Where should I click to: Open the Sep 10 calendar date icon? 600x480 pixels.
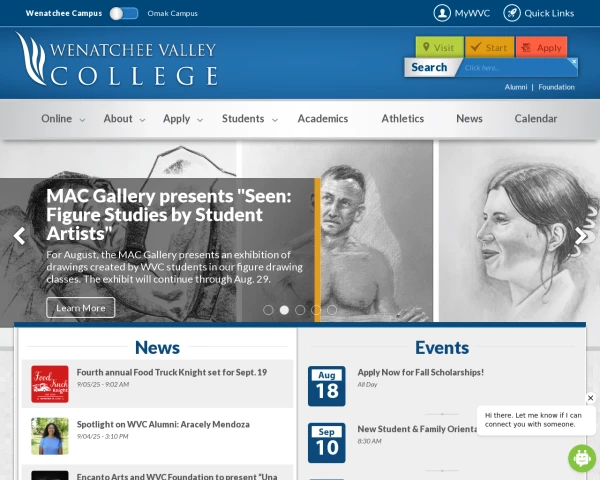tap(326, 442)
